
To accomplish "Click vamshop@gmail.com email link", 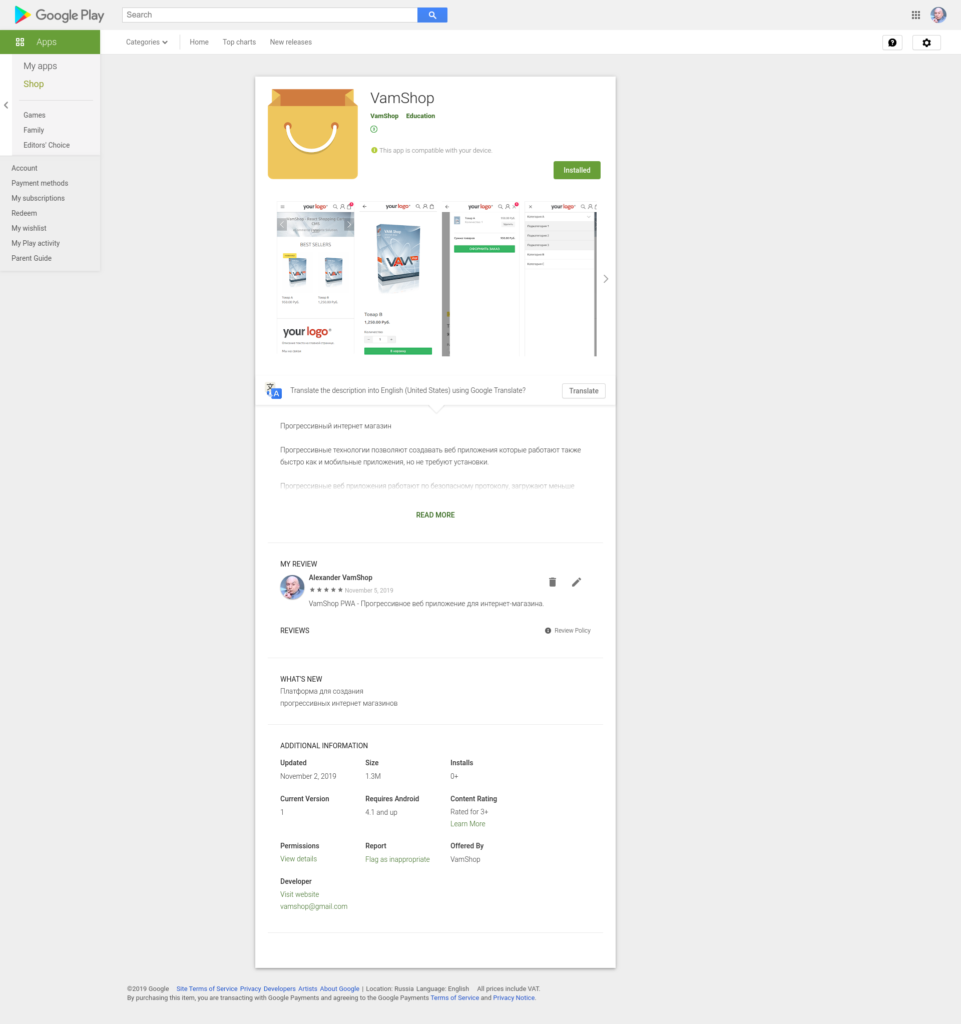I will [313, 906].
